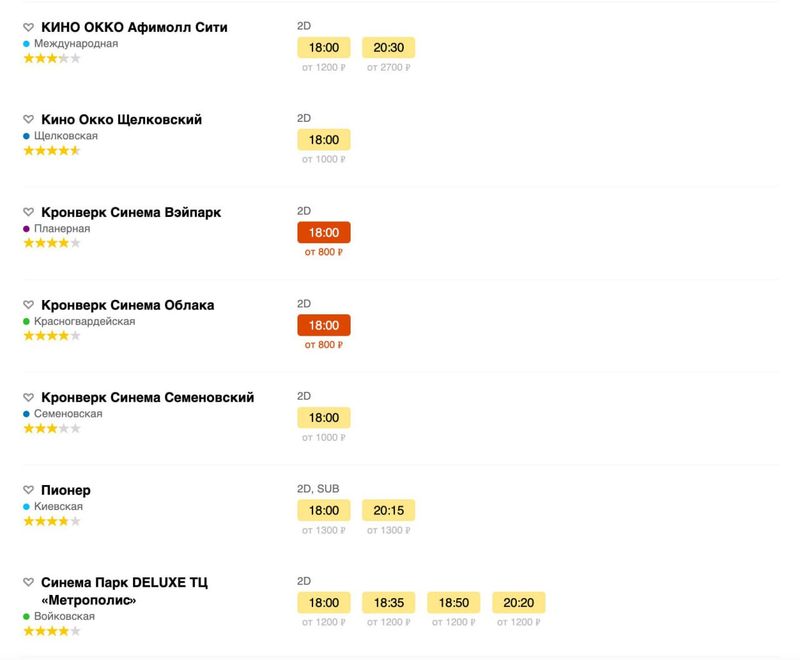Favorite Синема Парк DELUXE ТЦ «Метрополис»

click(x=29, y=583)
